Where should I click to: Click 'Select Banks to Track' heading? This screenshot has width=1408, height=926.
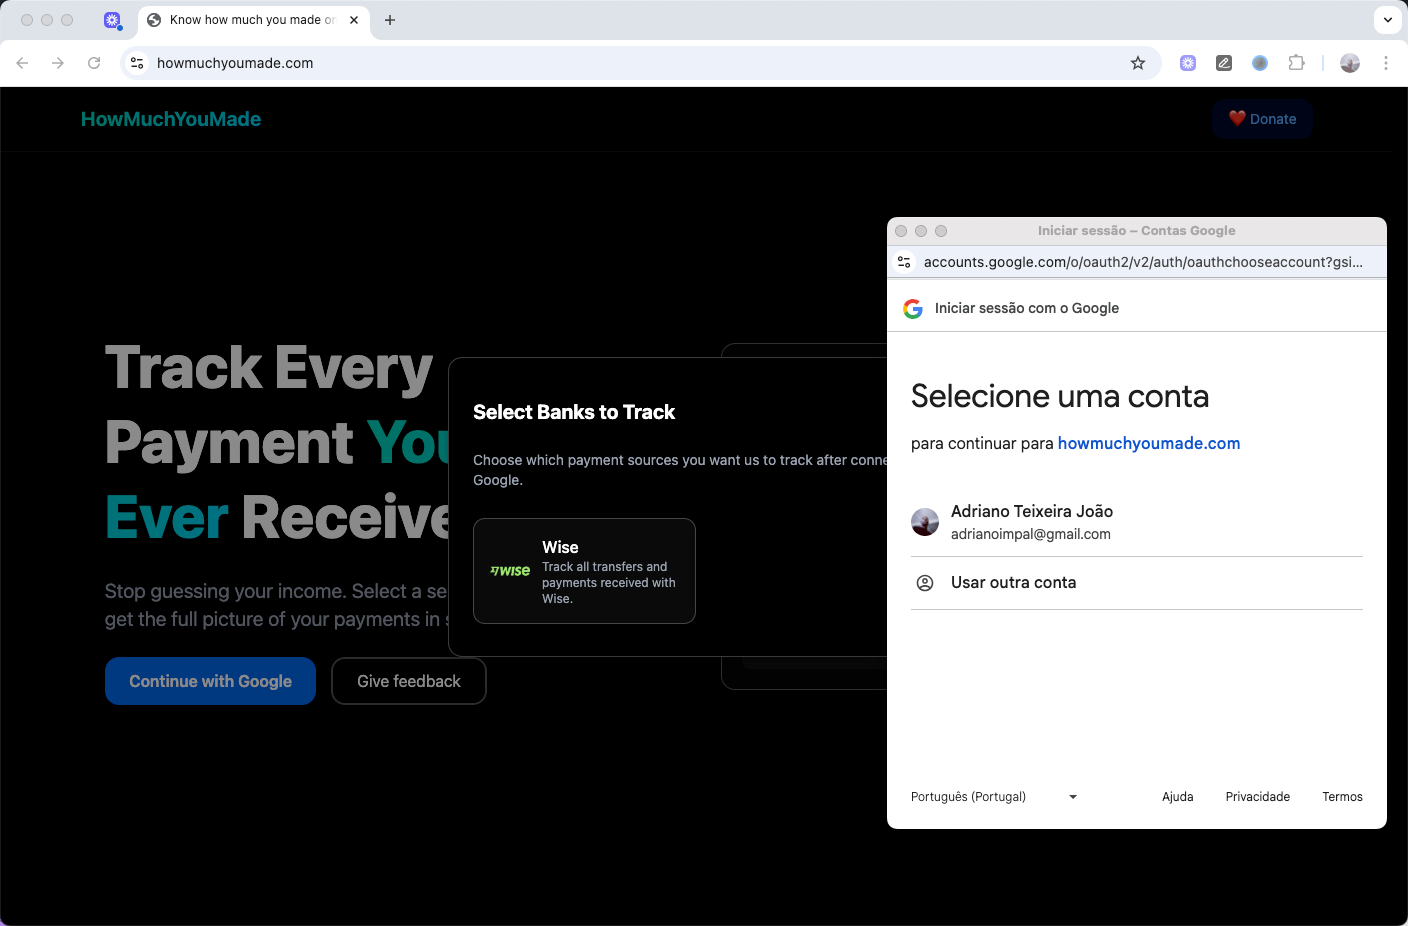tap(574, 412)
